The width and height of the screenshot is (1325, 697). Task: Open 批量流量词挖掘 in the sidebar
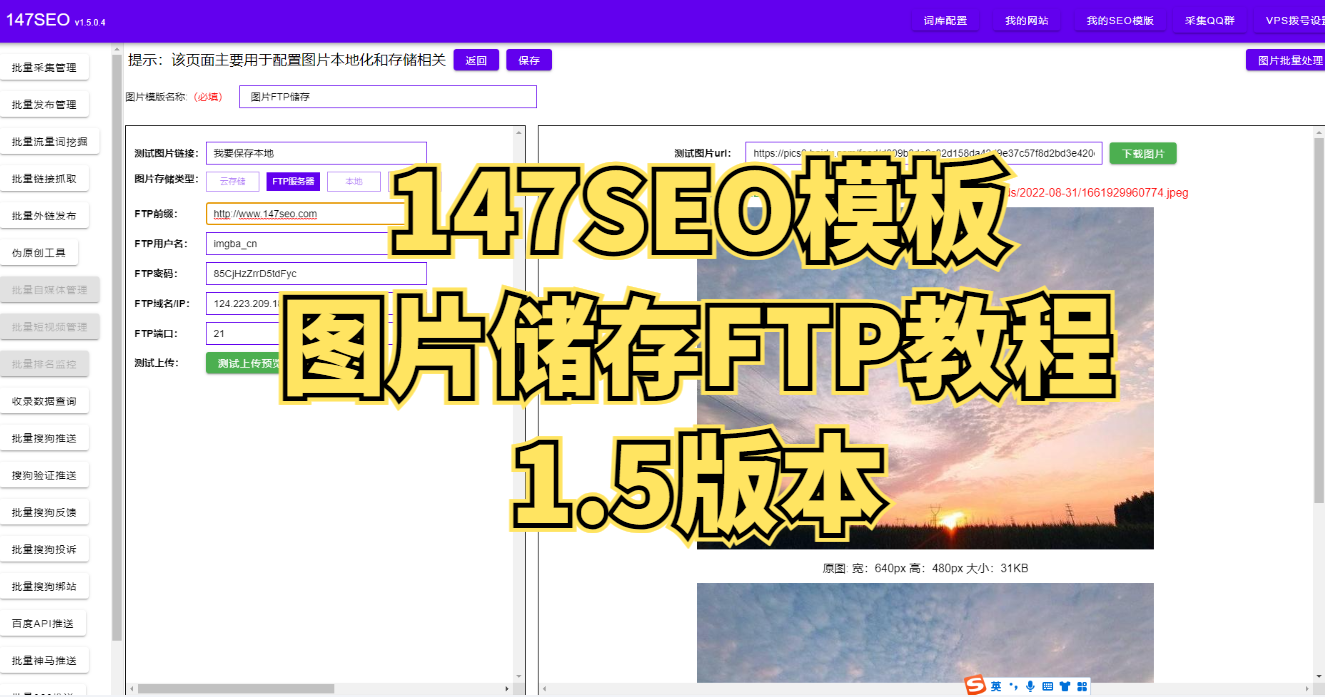[50, 142]
